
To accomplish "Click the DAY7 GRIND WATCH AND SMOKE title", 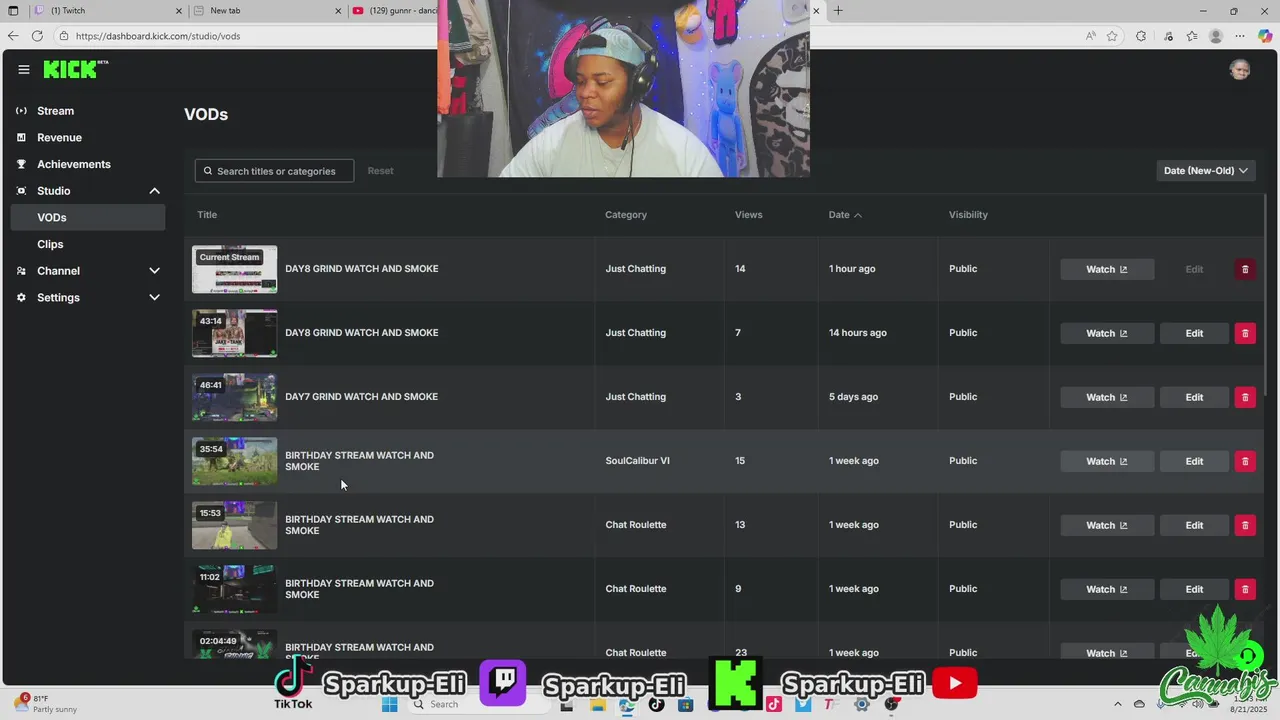I will coord(361,397).
